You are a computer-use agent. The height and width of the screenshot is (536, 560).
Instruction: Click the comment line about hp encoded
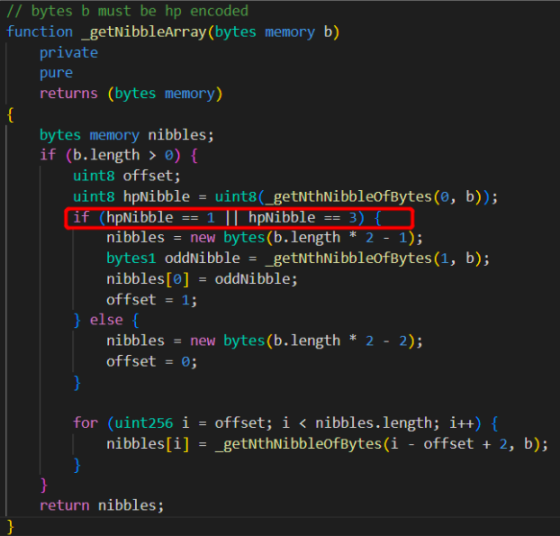[x=127, y=11]
